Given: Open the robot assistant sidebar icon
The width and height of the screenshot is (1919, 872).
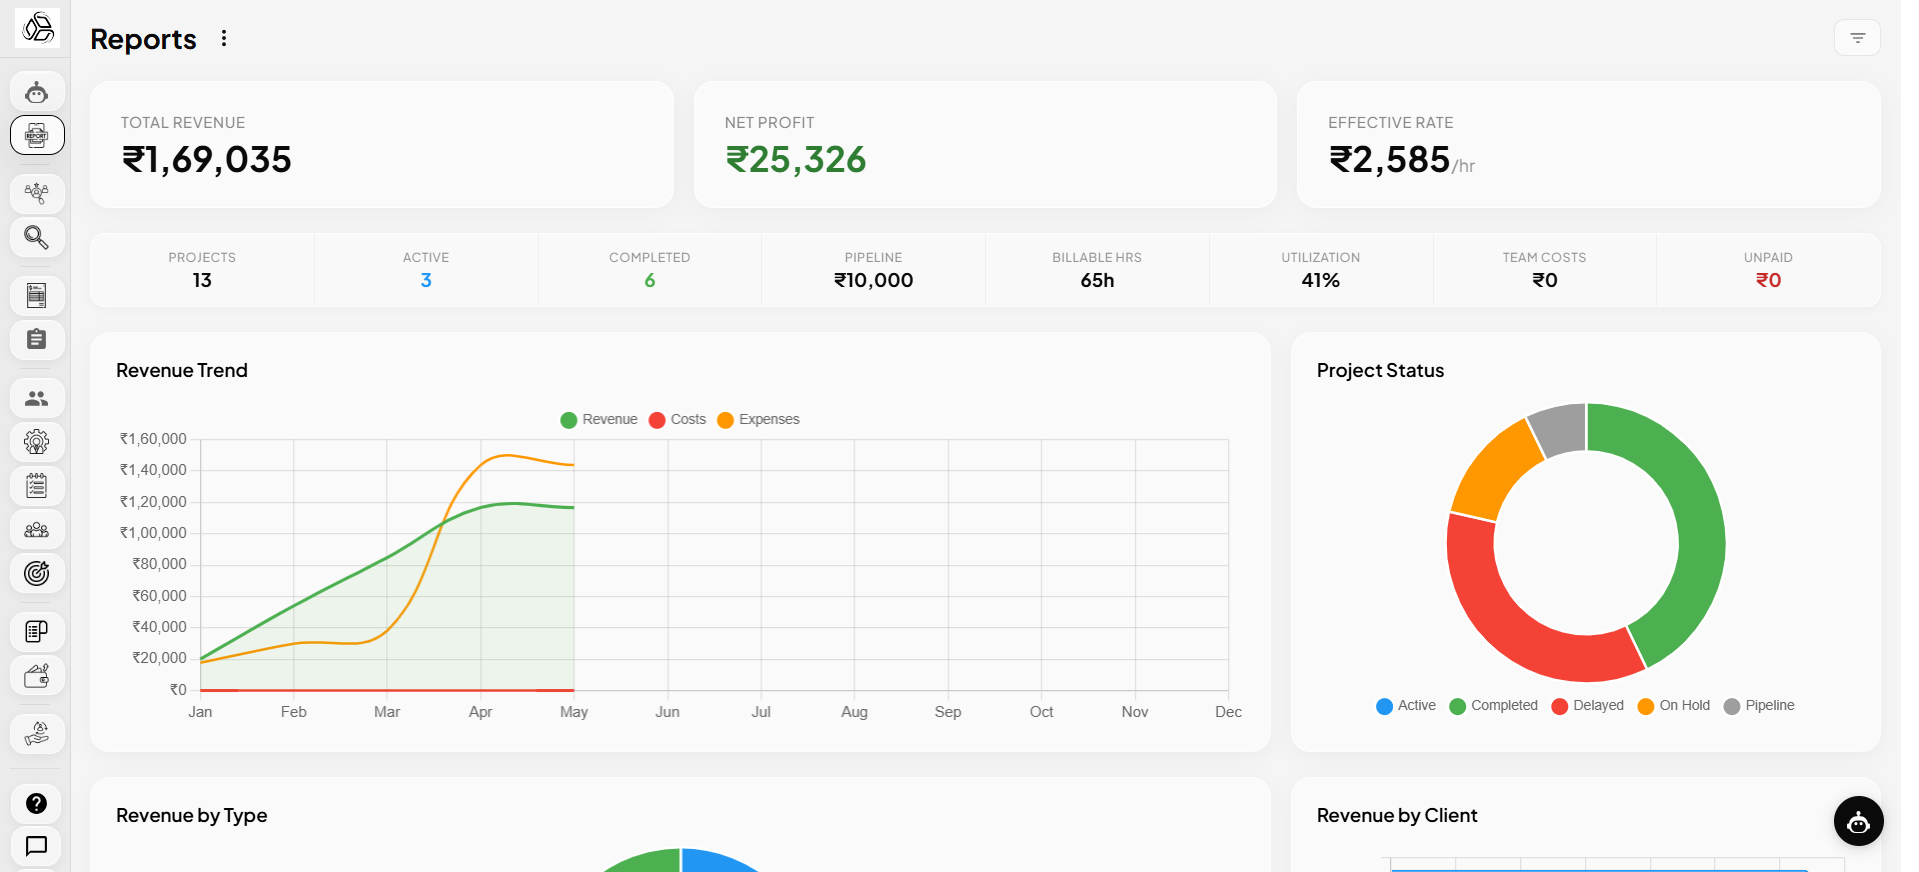Looking at the screenshot, I should pos(37,92).
